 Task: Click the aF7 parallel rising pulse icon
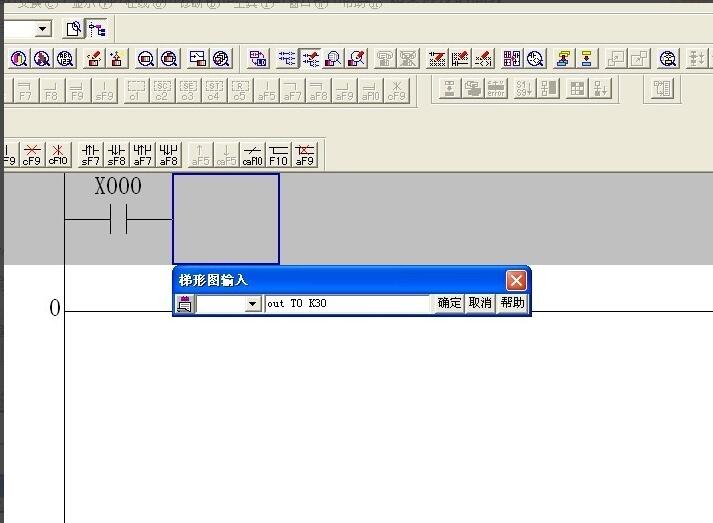[143, 154]
